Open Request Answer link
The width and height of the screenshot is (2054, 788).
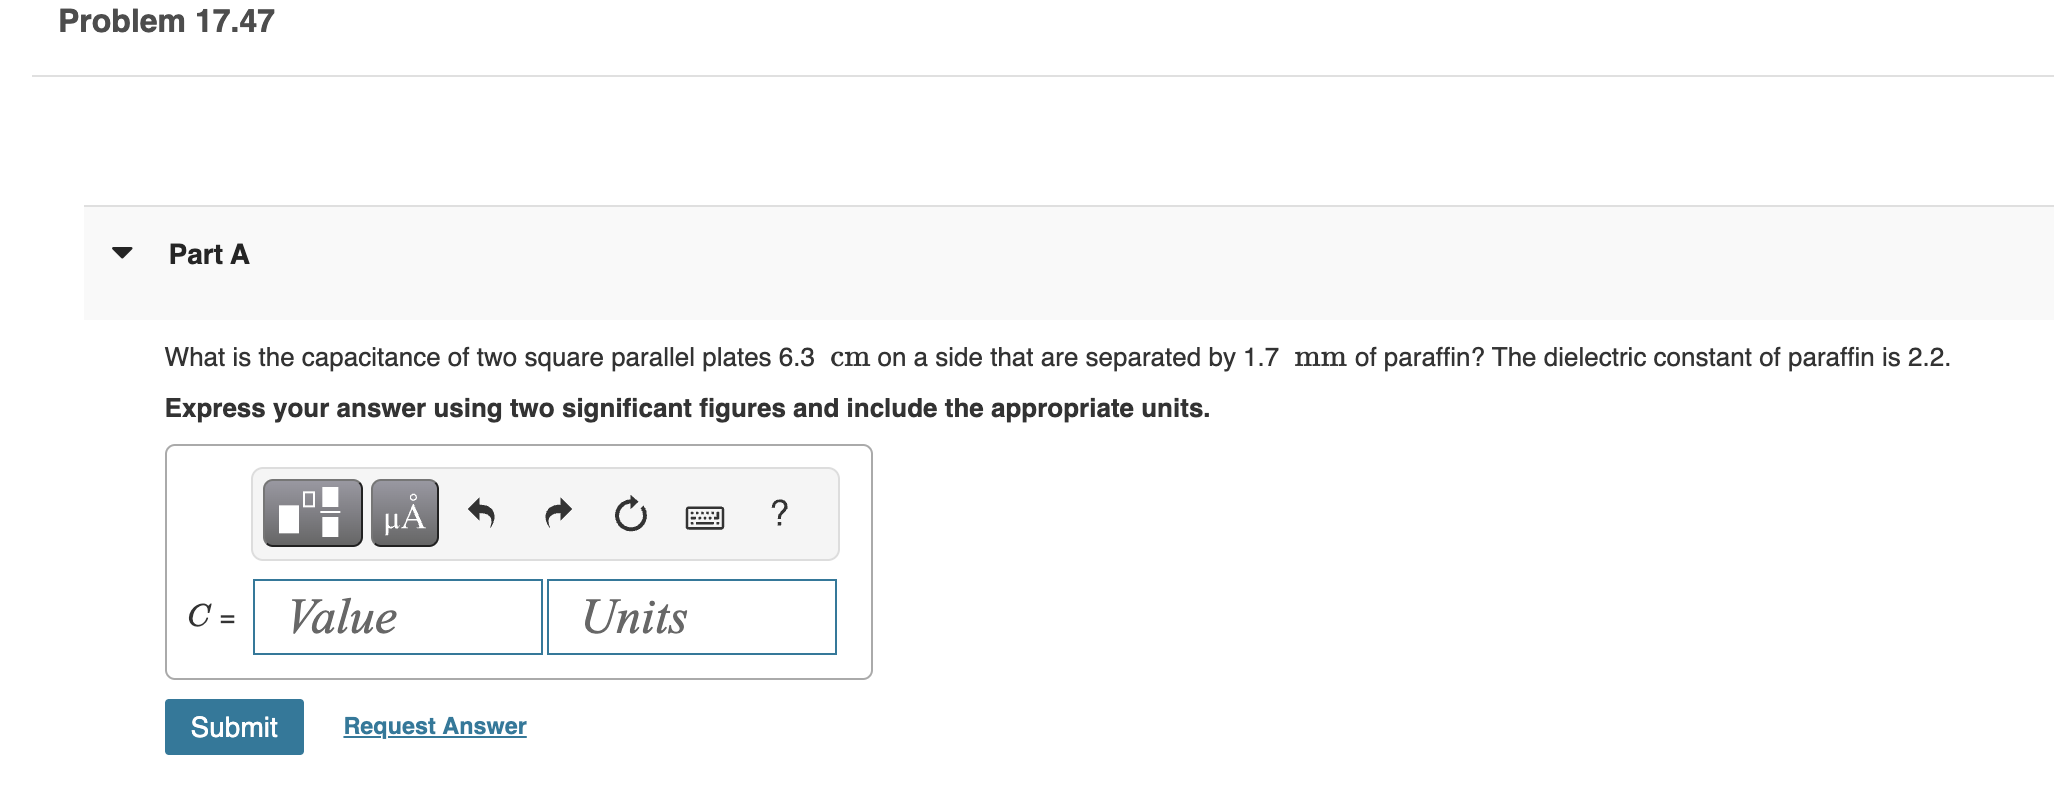point(434,726)
